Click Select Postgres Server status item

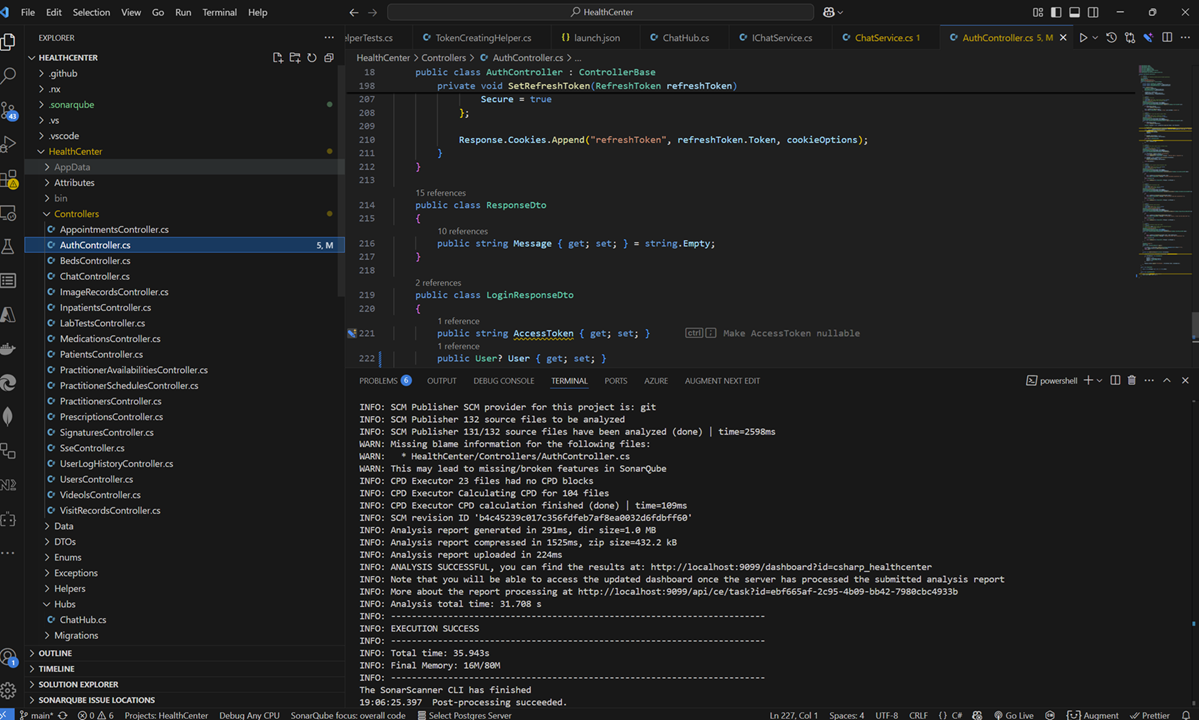coord(464,715)
